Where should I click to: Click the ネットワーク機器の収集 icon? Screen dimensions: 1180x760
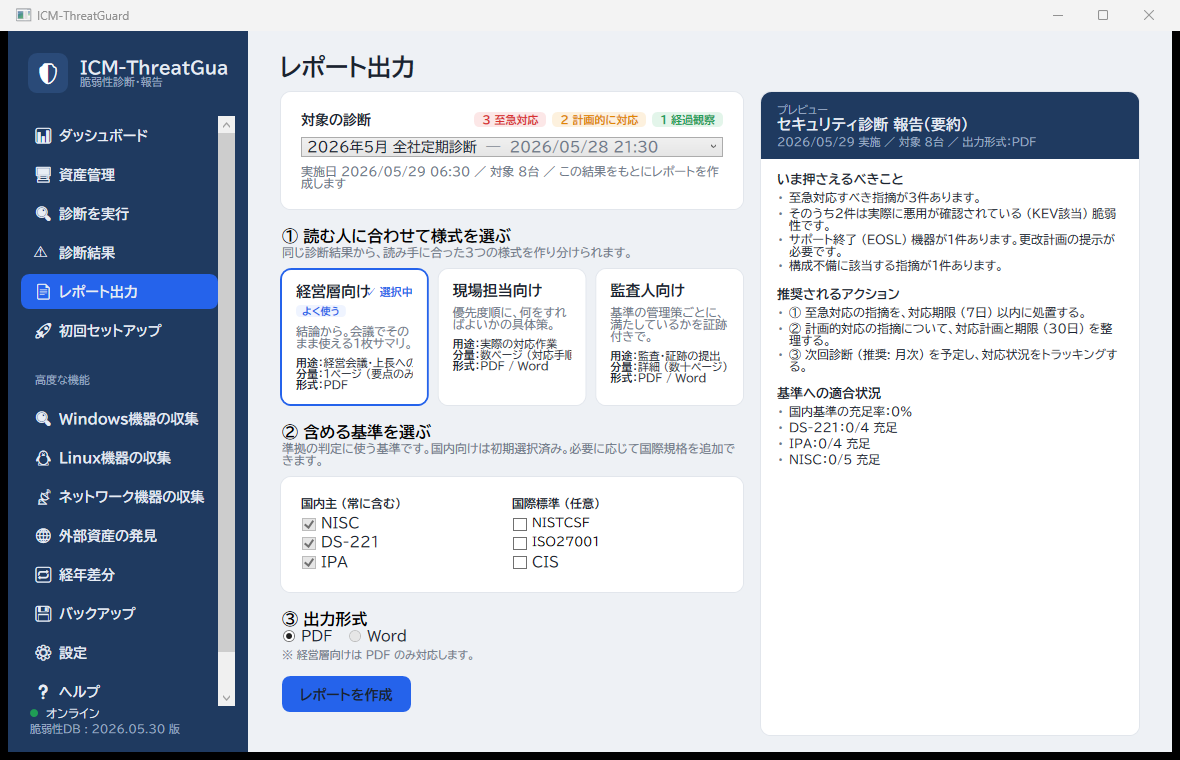pos(43,497)
